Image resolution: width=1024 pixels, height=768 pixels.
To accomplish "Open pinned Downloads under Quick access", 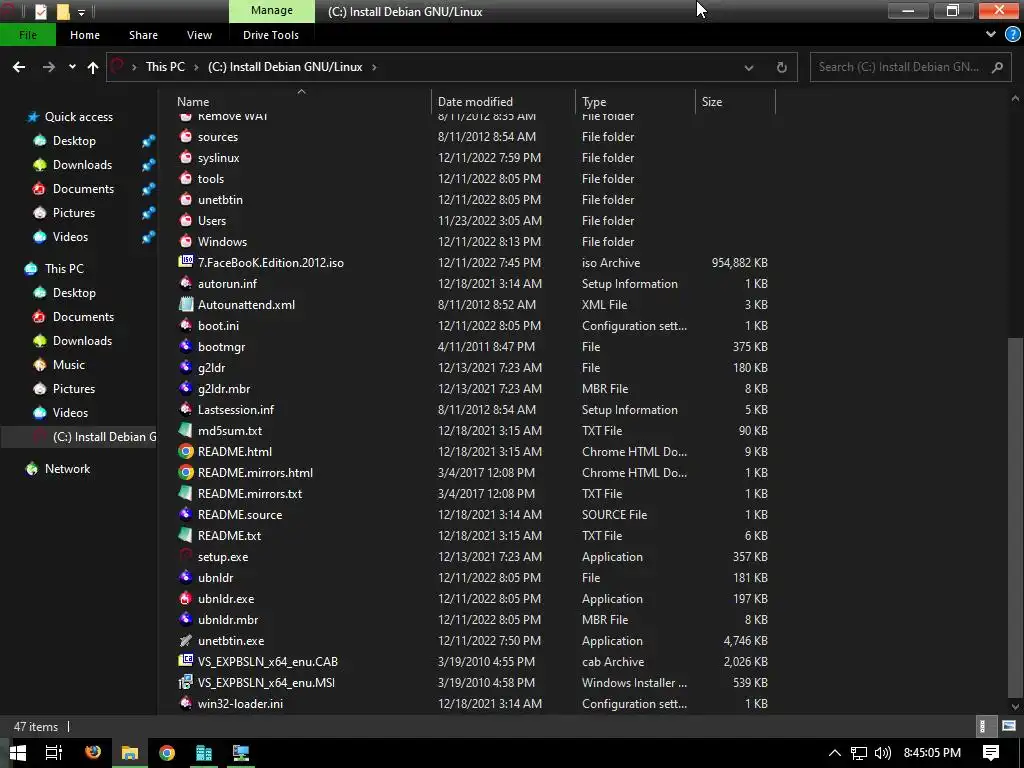I will click(82, 165).
